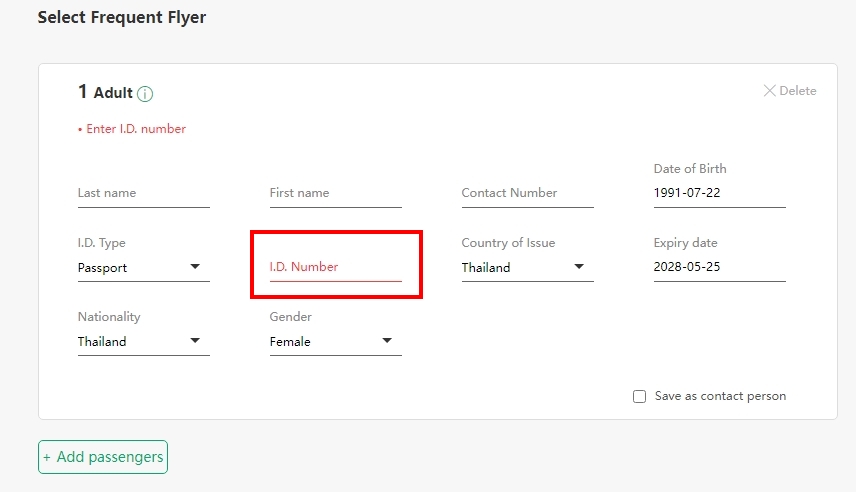Click the plus icon on Add passengers
The width and height of the screenshot is (856, 492).
47,457
